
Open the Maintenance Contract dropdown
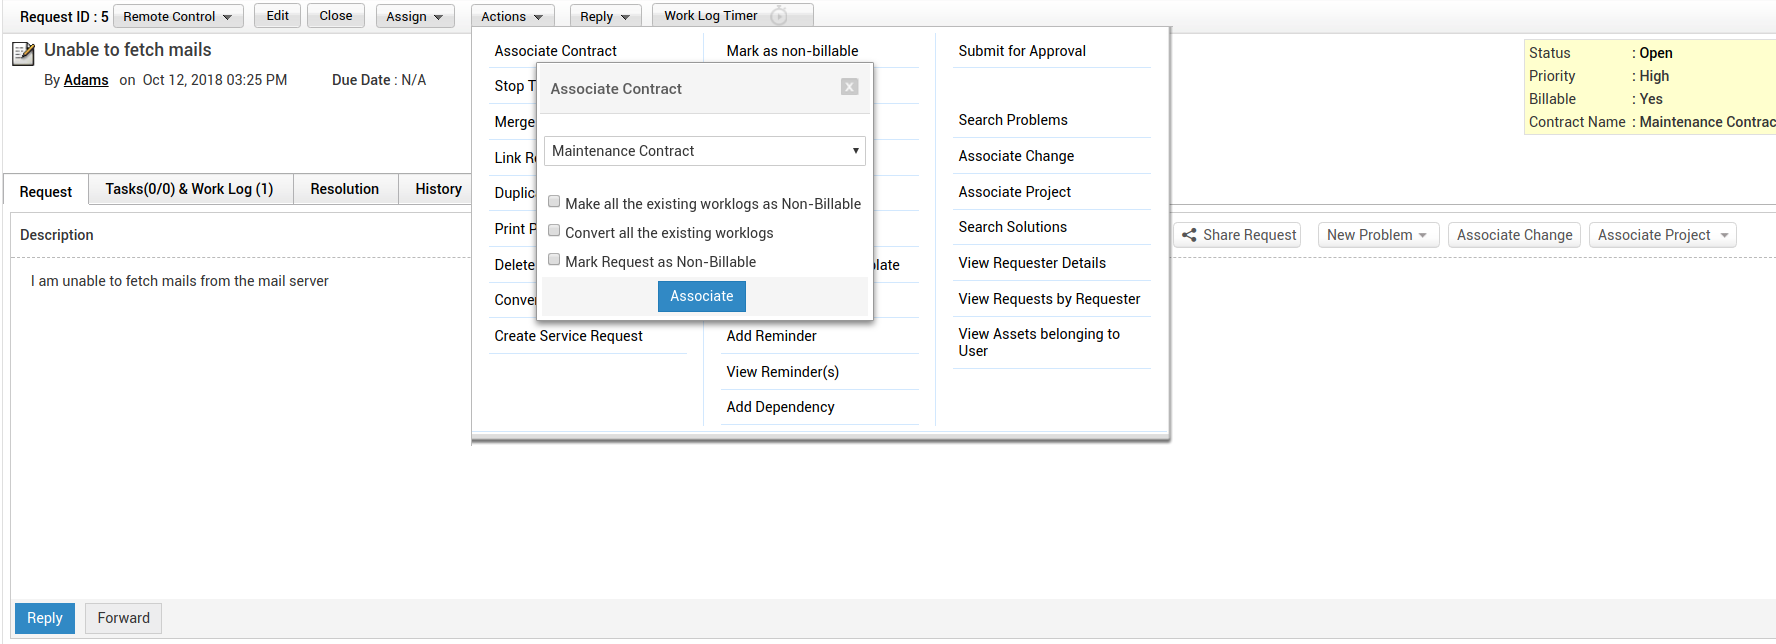[704, 151]
